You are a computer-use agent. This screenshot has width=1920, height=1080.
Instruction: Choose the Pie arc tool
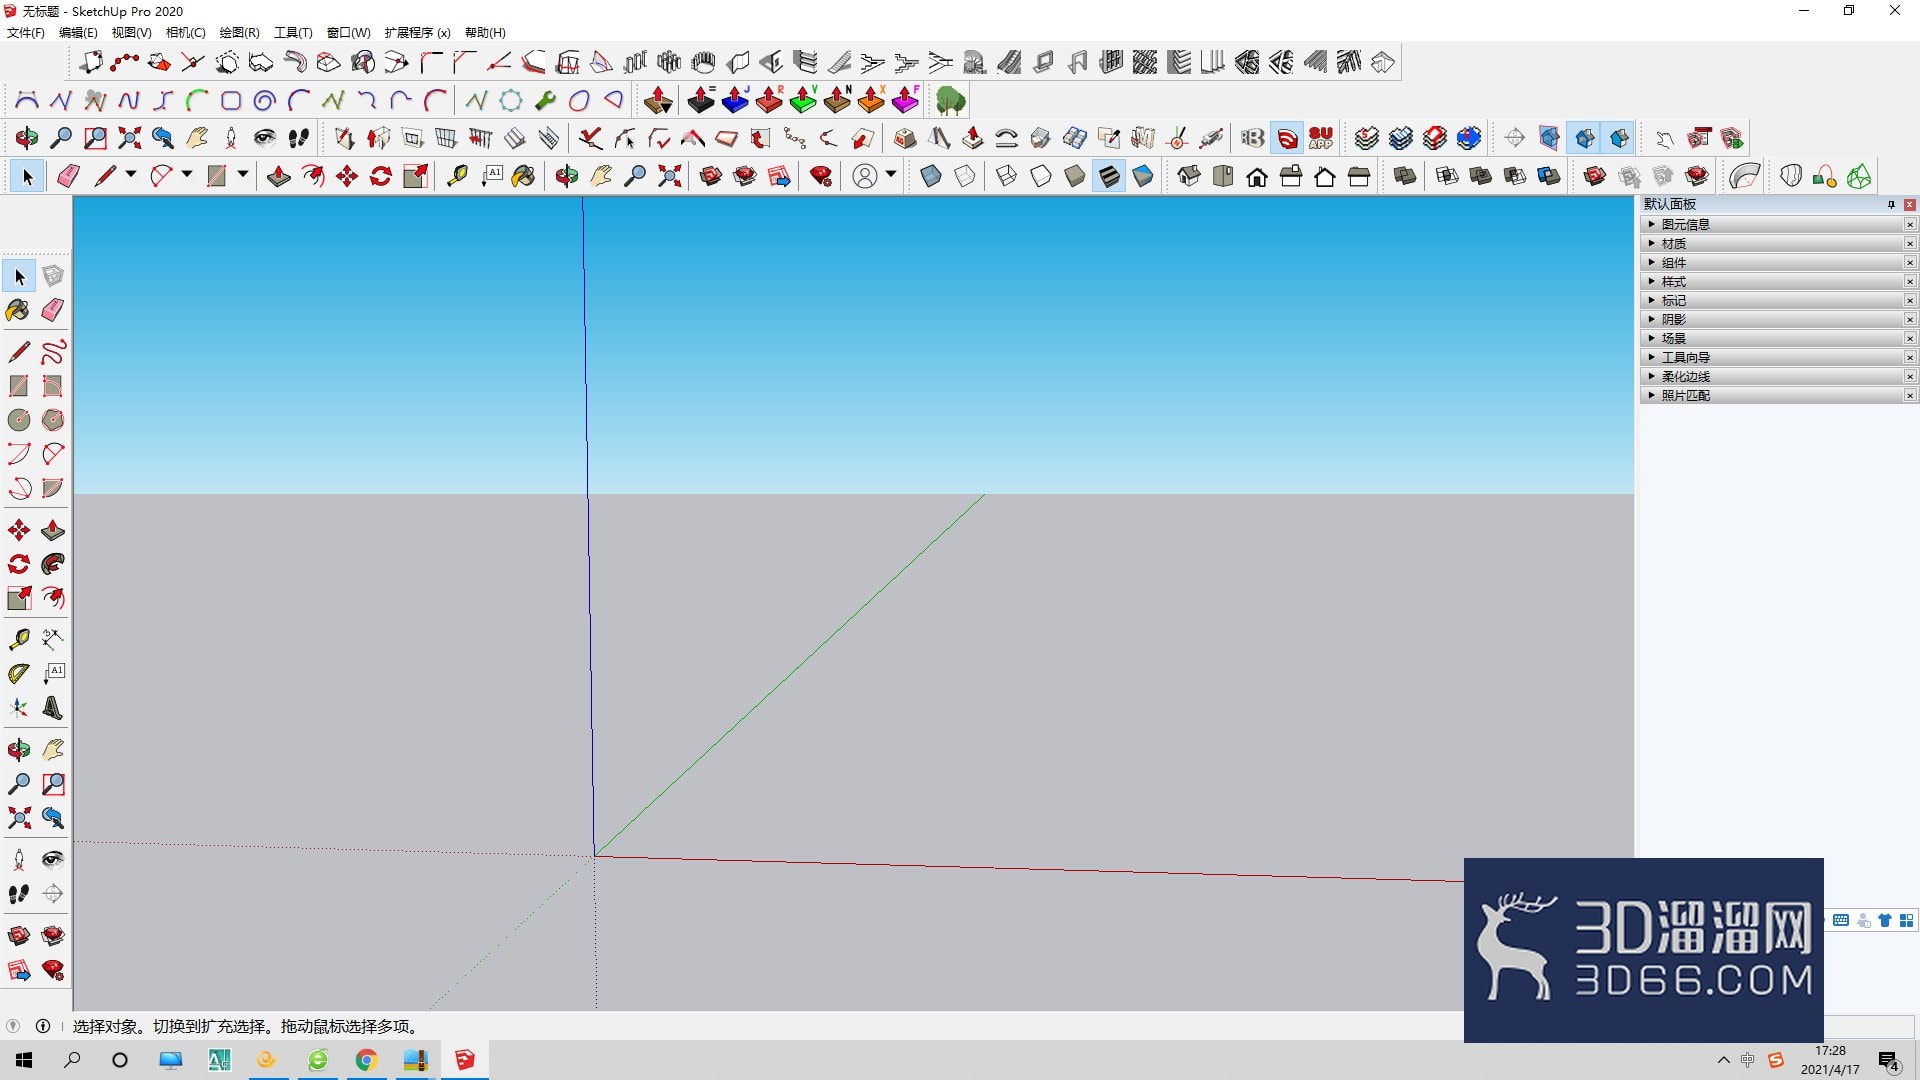53,488
